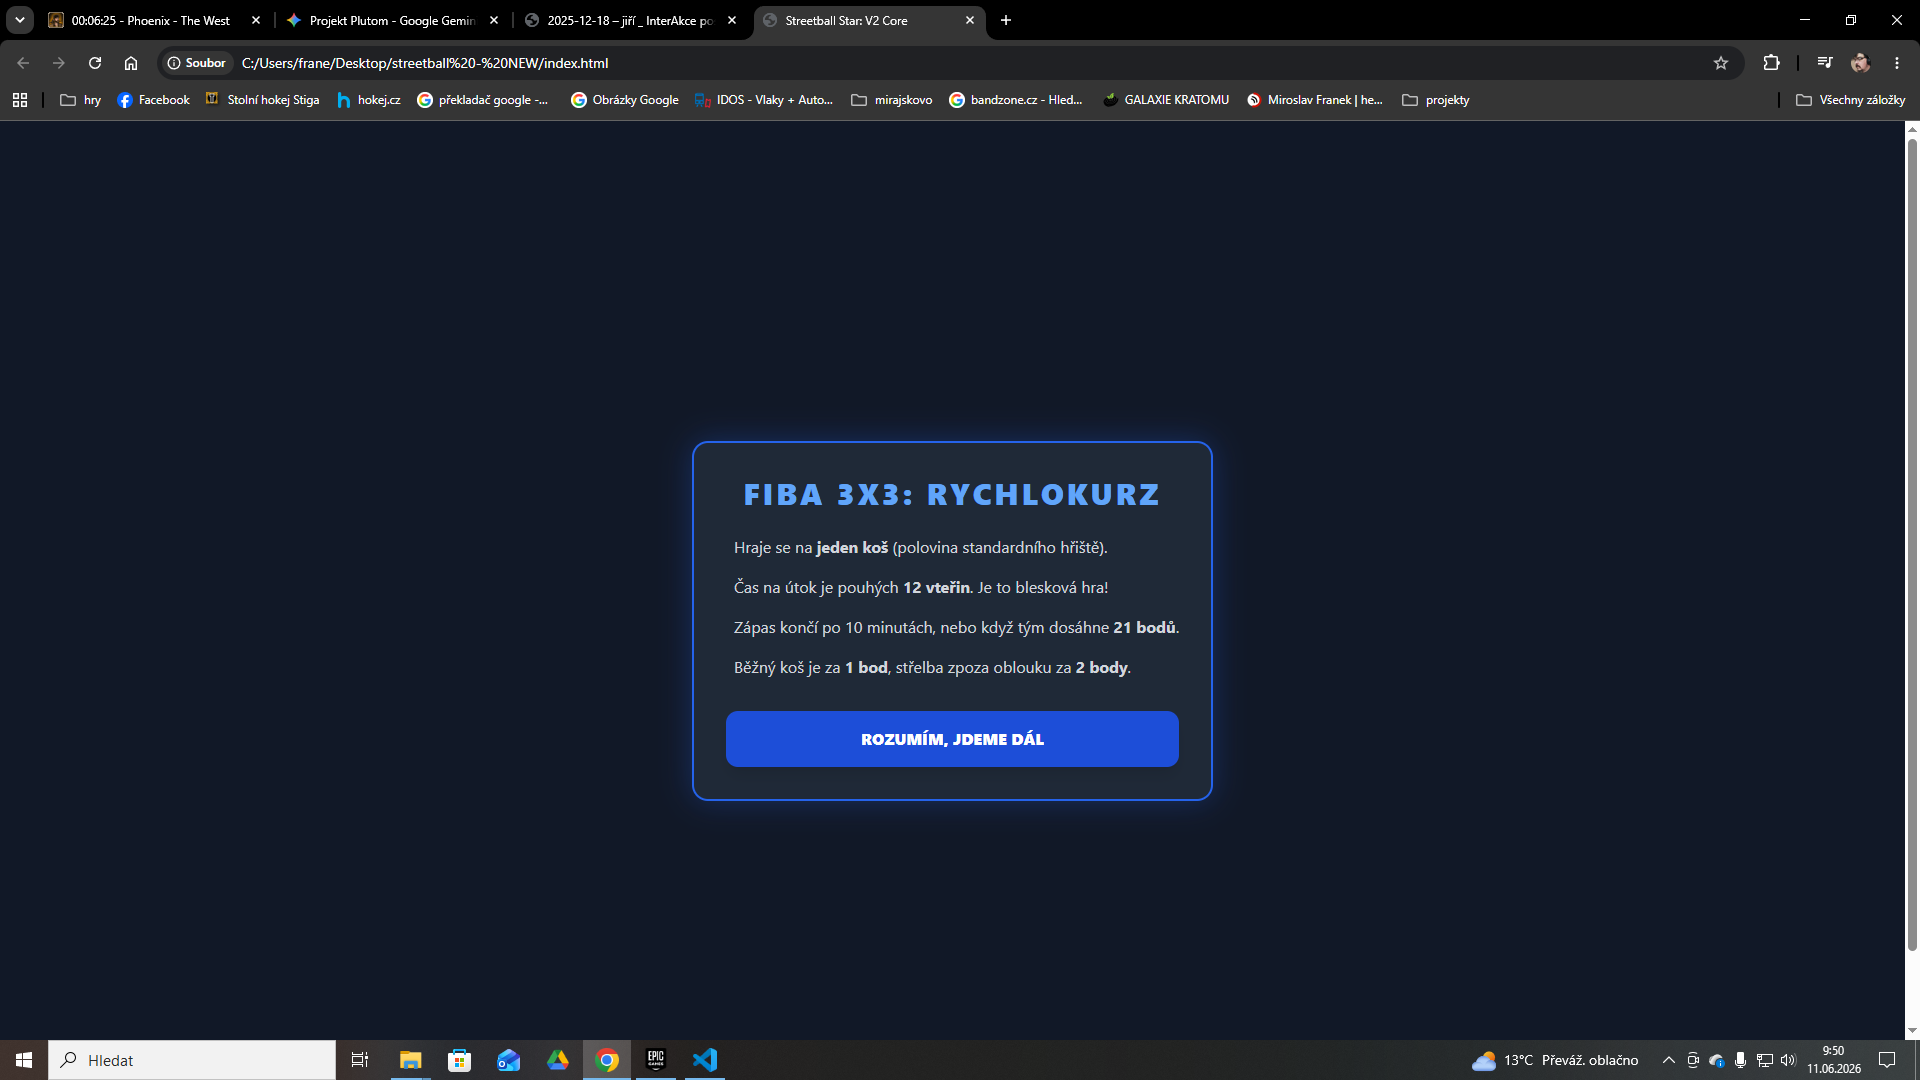
Task: Open the bandzone.cz bookmark
Action: [x=1016, y=100]
